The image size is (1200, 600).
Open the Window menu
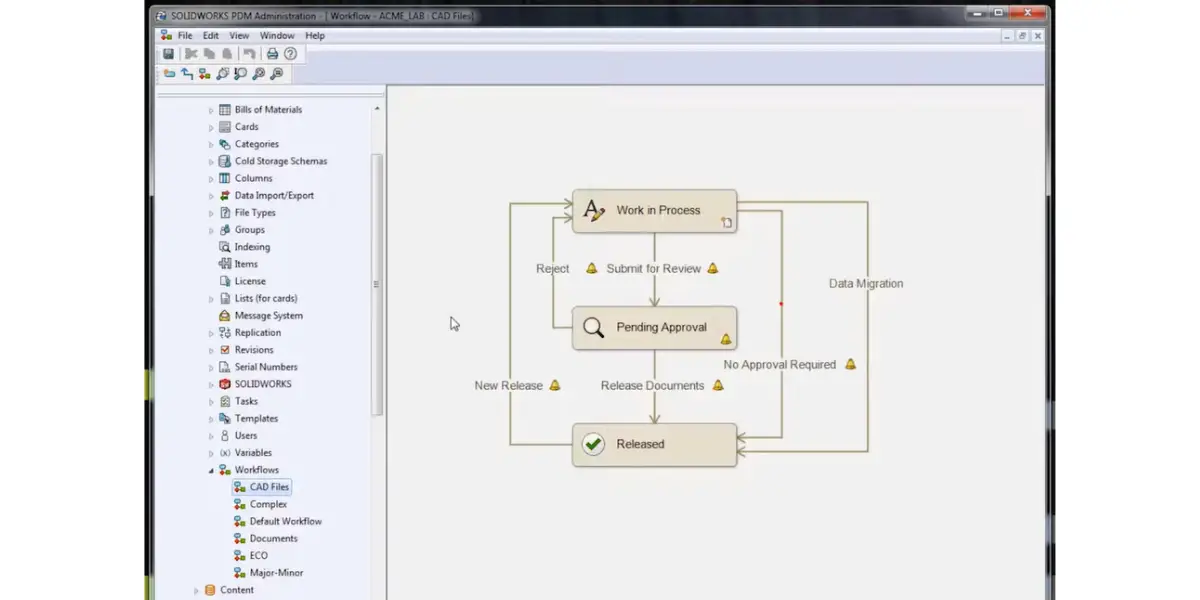pyautogui.click(x=277, y=35)
